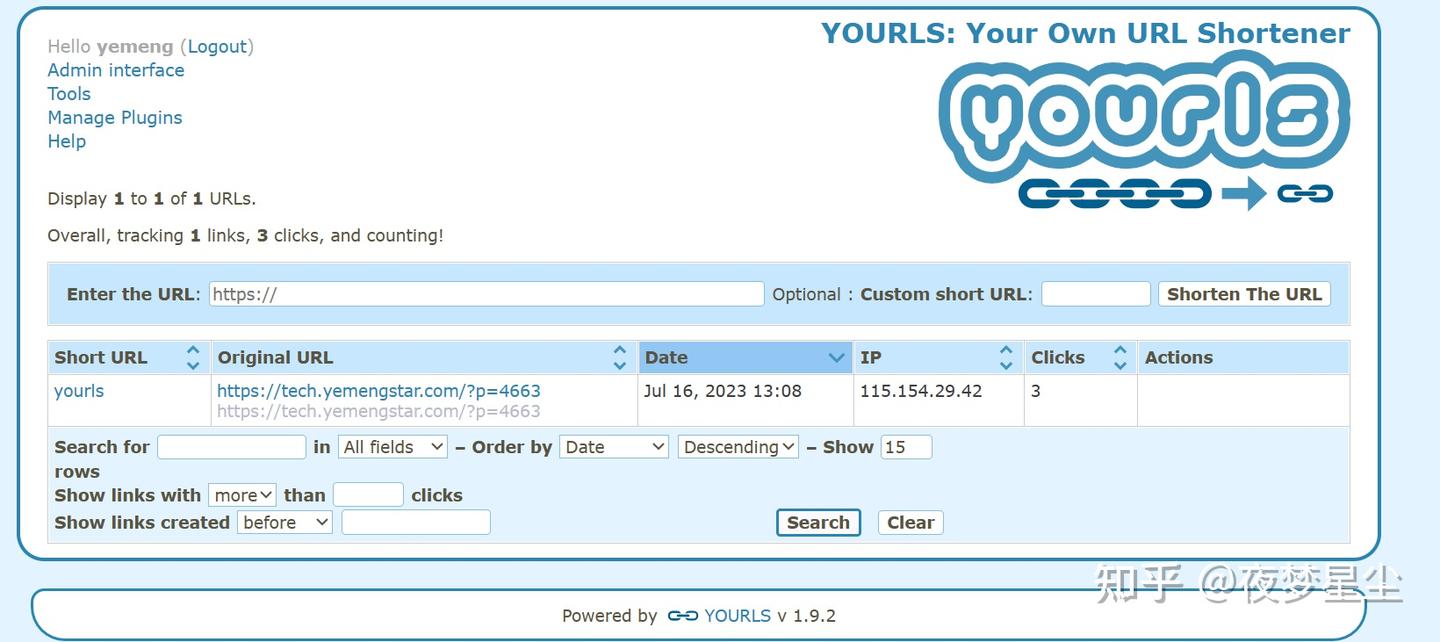1440x642 pixels.
Task: Click the chain-link icon in the footer
Action: point(681,616)
